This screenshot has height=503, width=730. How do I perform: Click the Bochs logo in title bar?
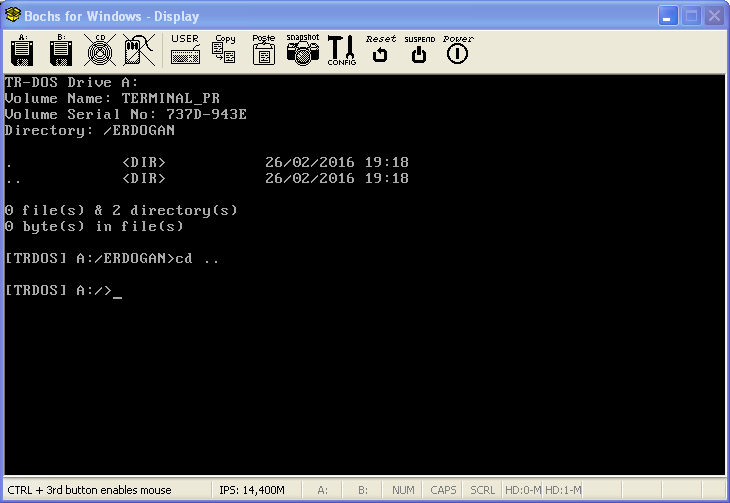[13, 15]
